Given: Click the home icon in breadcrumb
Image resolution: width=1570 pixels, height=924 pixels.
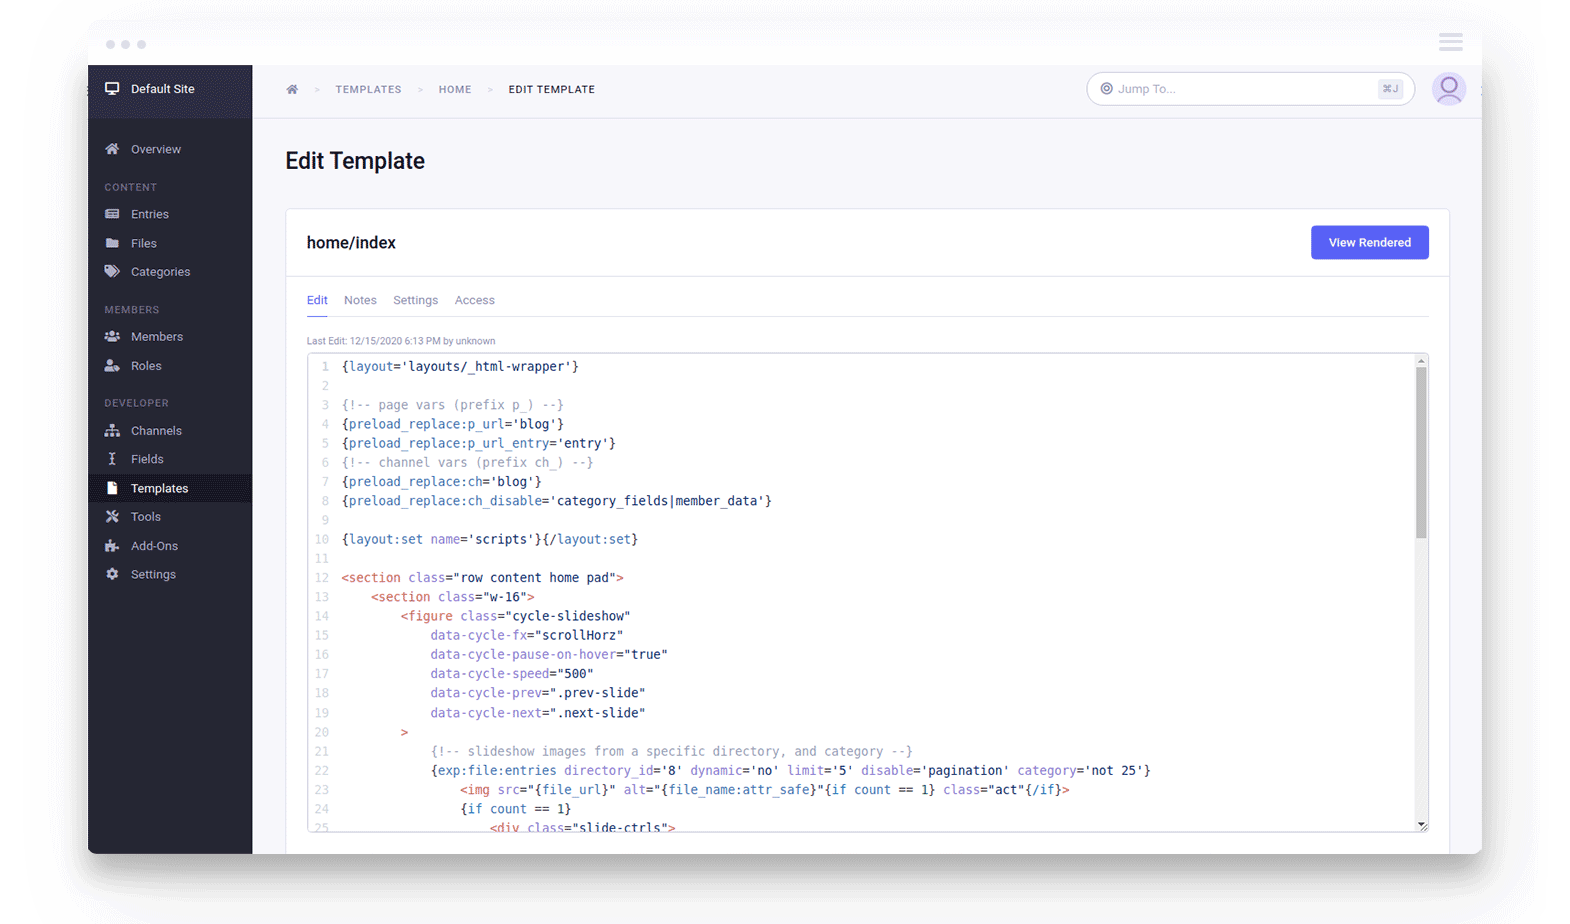Looking at the screenshot, I should (x=292, y=89).
